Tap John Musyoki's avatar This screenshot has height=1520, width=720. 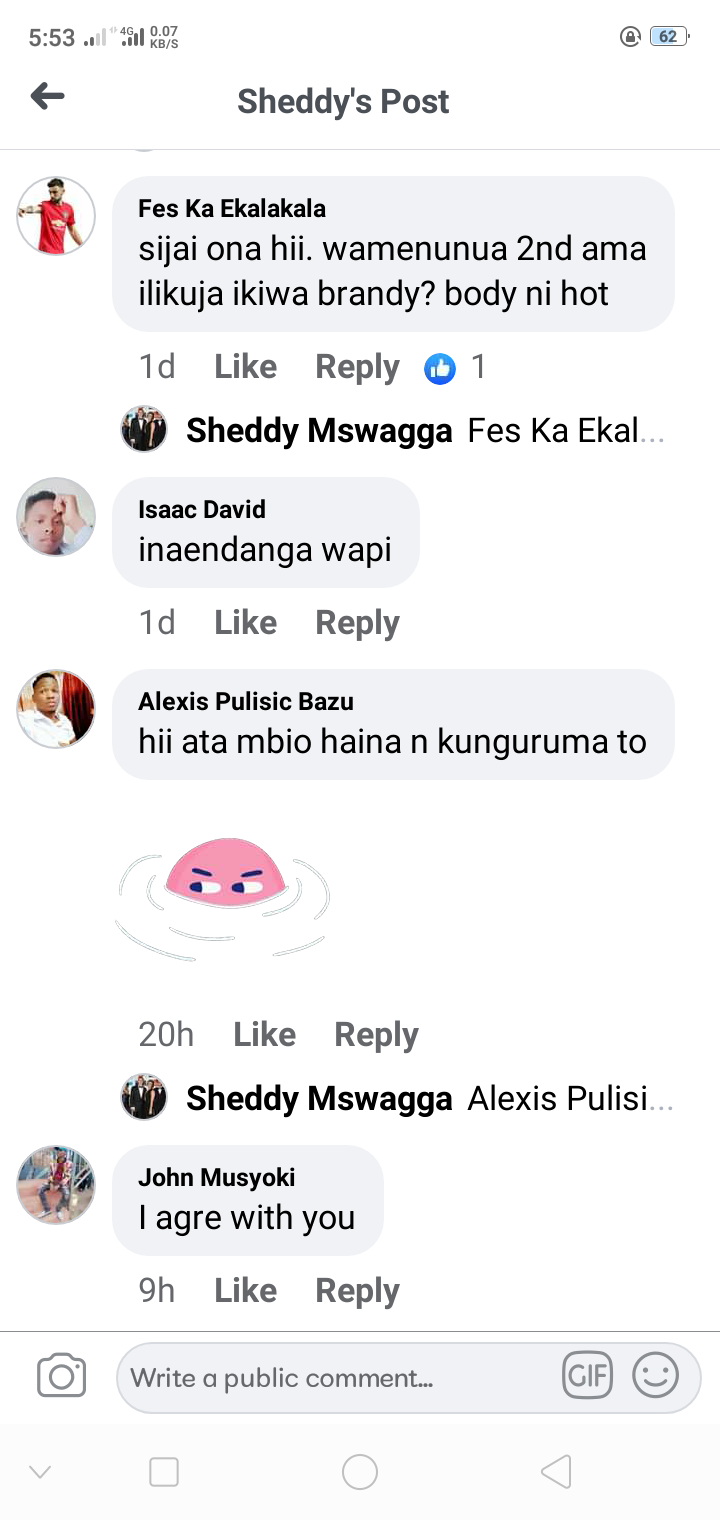56,1185
